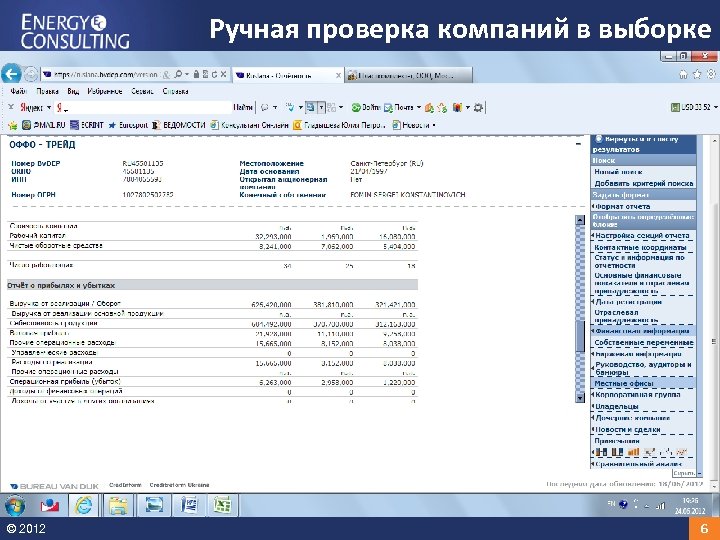The width and height of the screenshot is (720, 540).
Task: Open the Почта dropdown arrow
Action: pos(419,107)
